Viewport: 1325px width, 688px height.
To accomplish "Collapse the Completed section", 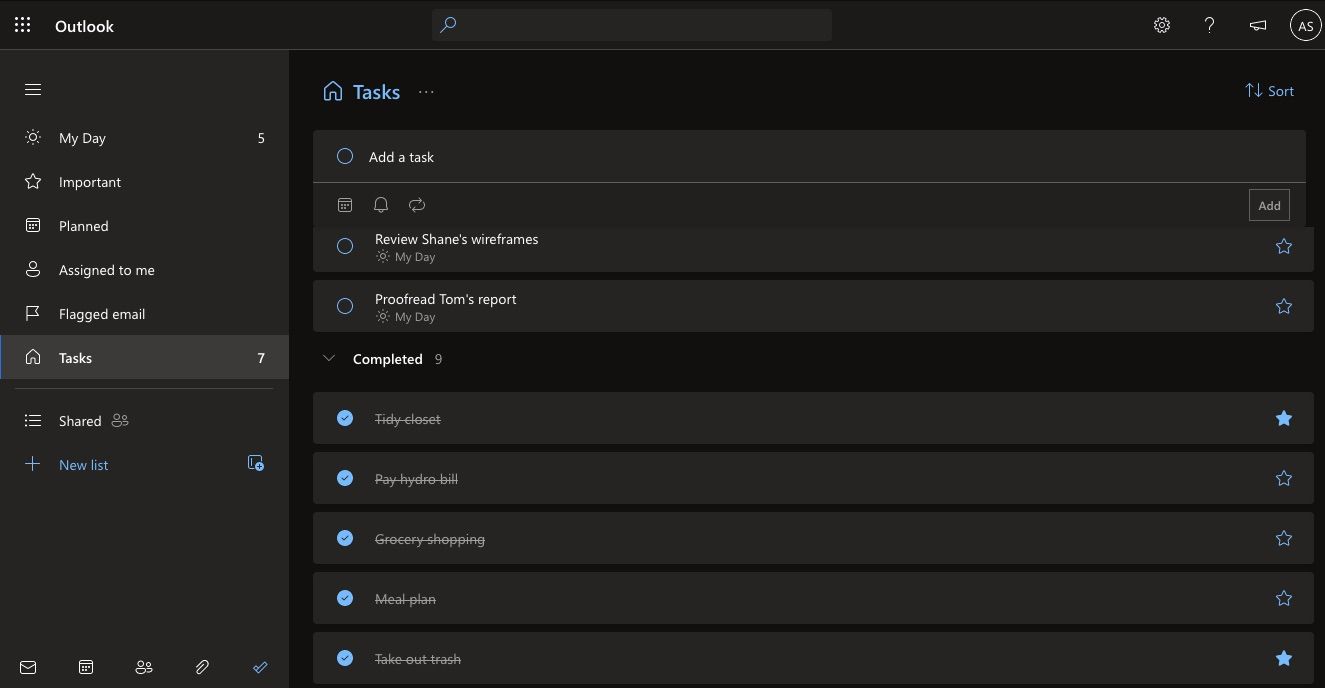I will (329, 359).
